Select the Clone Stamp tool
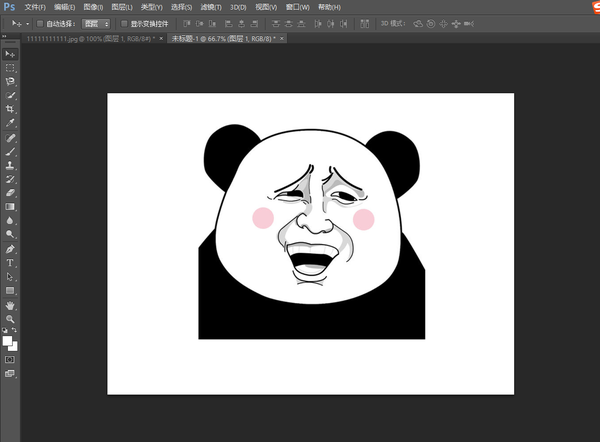Screen dimensions: 600x442 click(10, 165)
